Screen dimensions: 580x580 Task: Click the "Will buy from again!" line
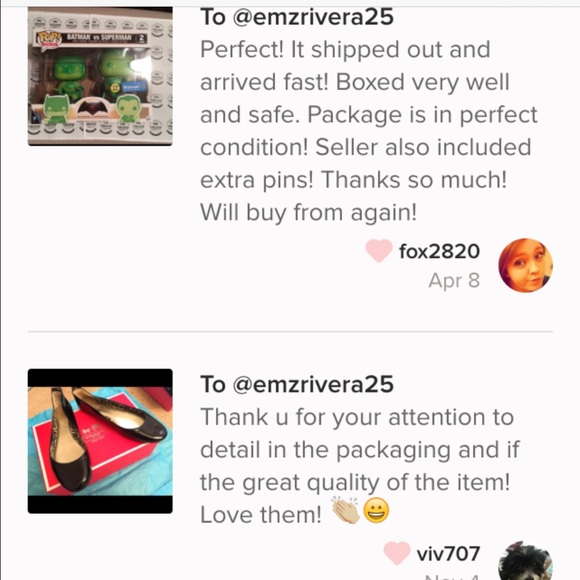click(x=308, y=213)
